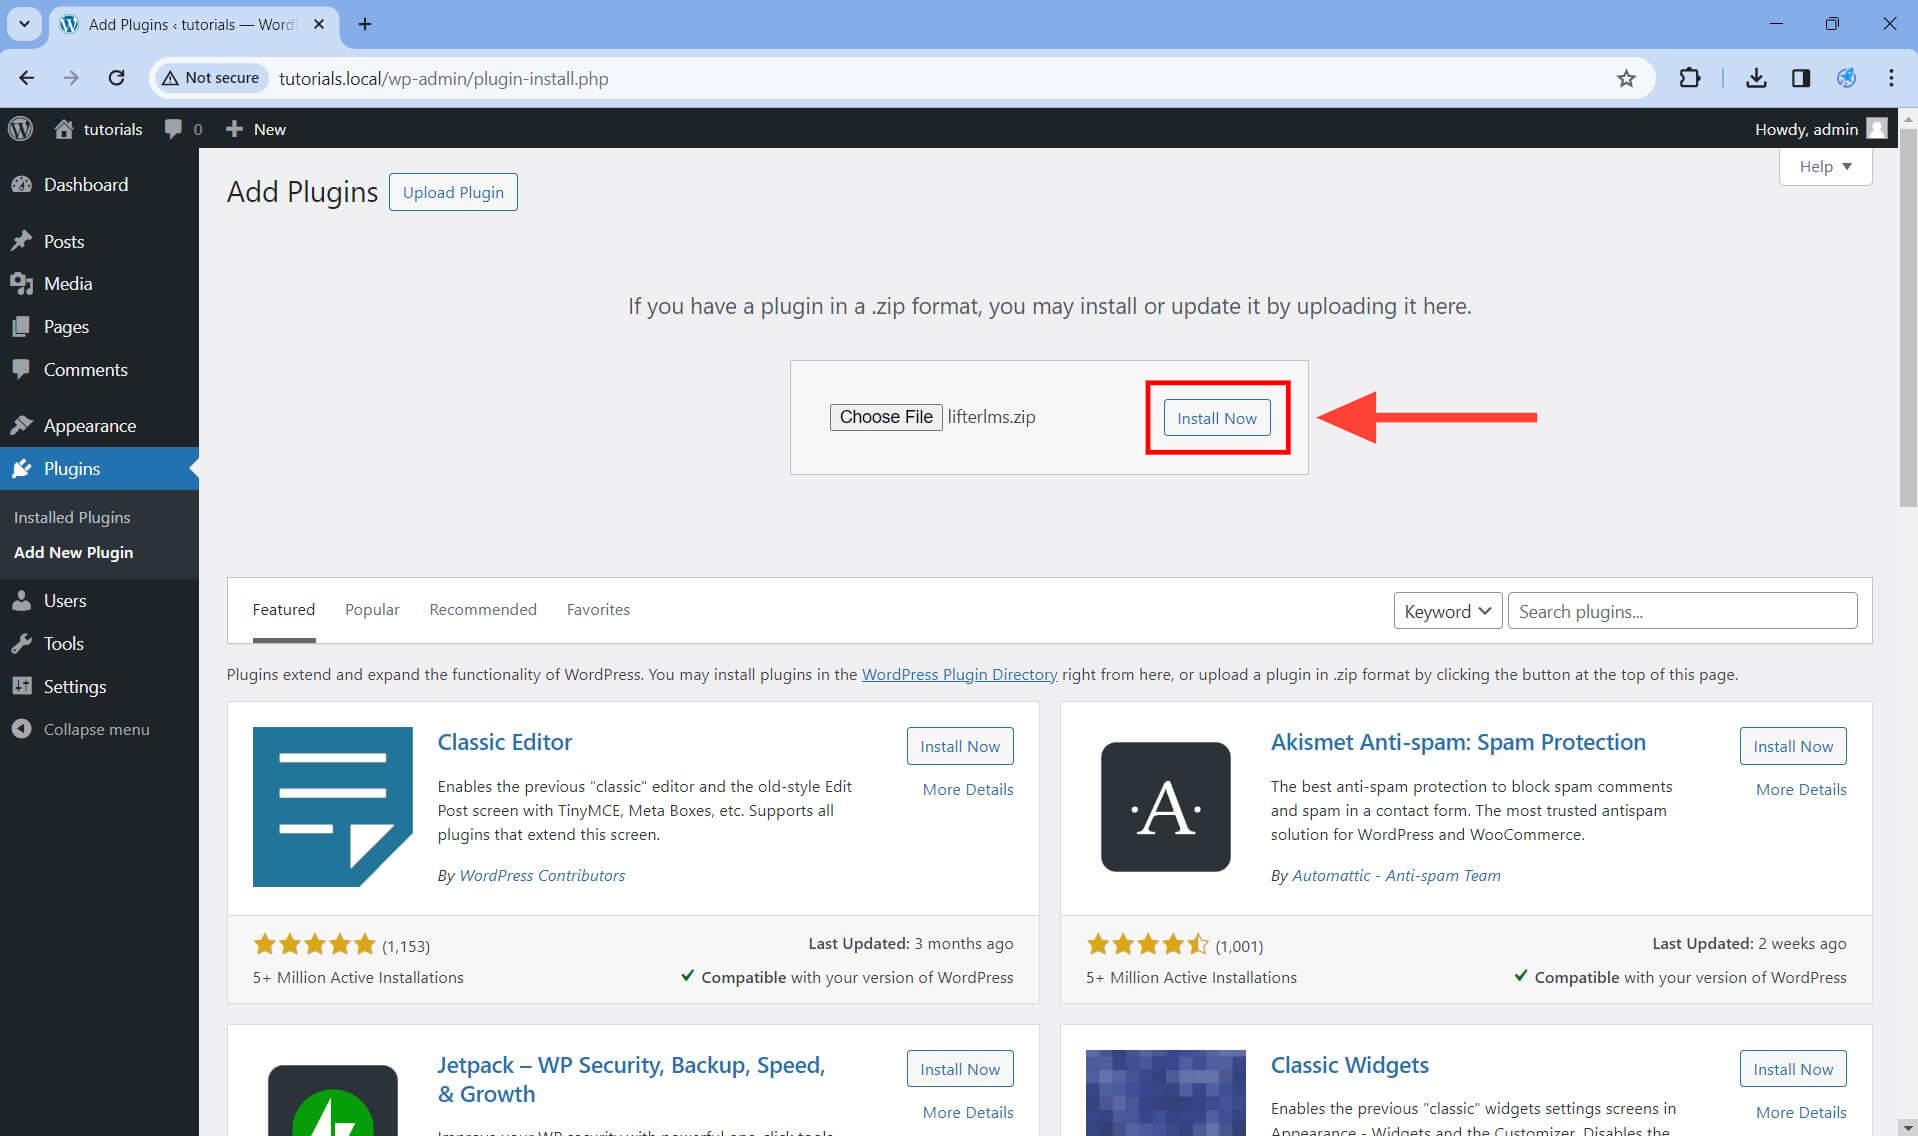Open the Users section

(x=64, y=600)
